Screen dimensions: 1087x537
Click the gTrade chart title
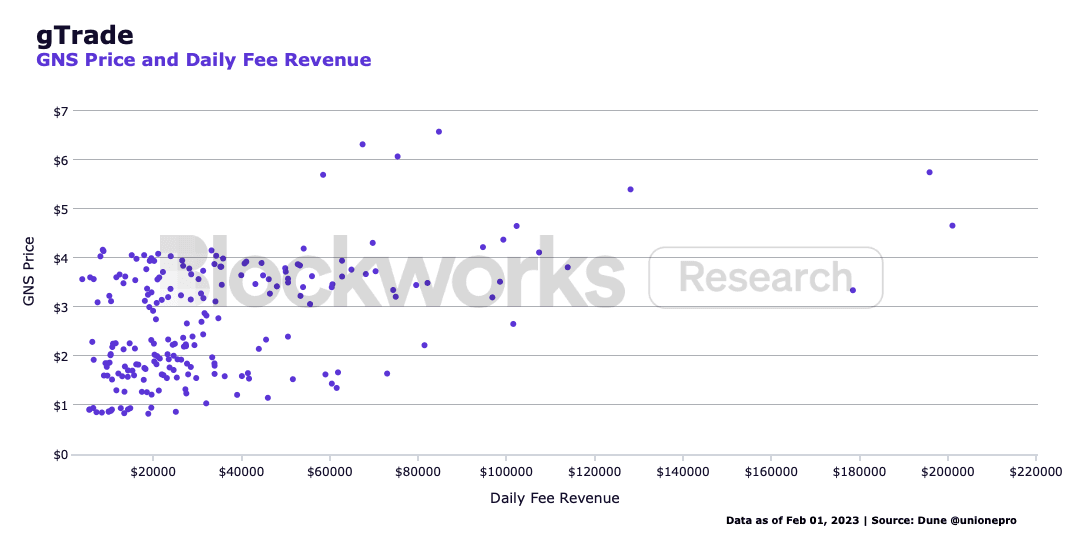85,35
